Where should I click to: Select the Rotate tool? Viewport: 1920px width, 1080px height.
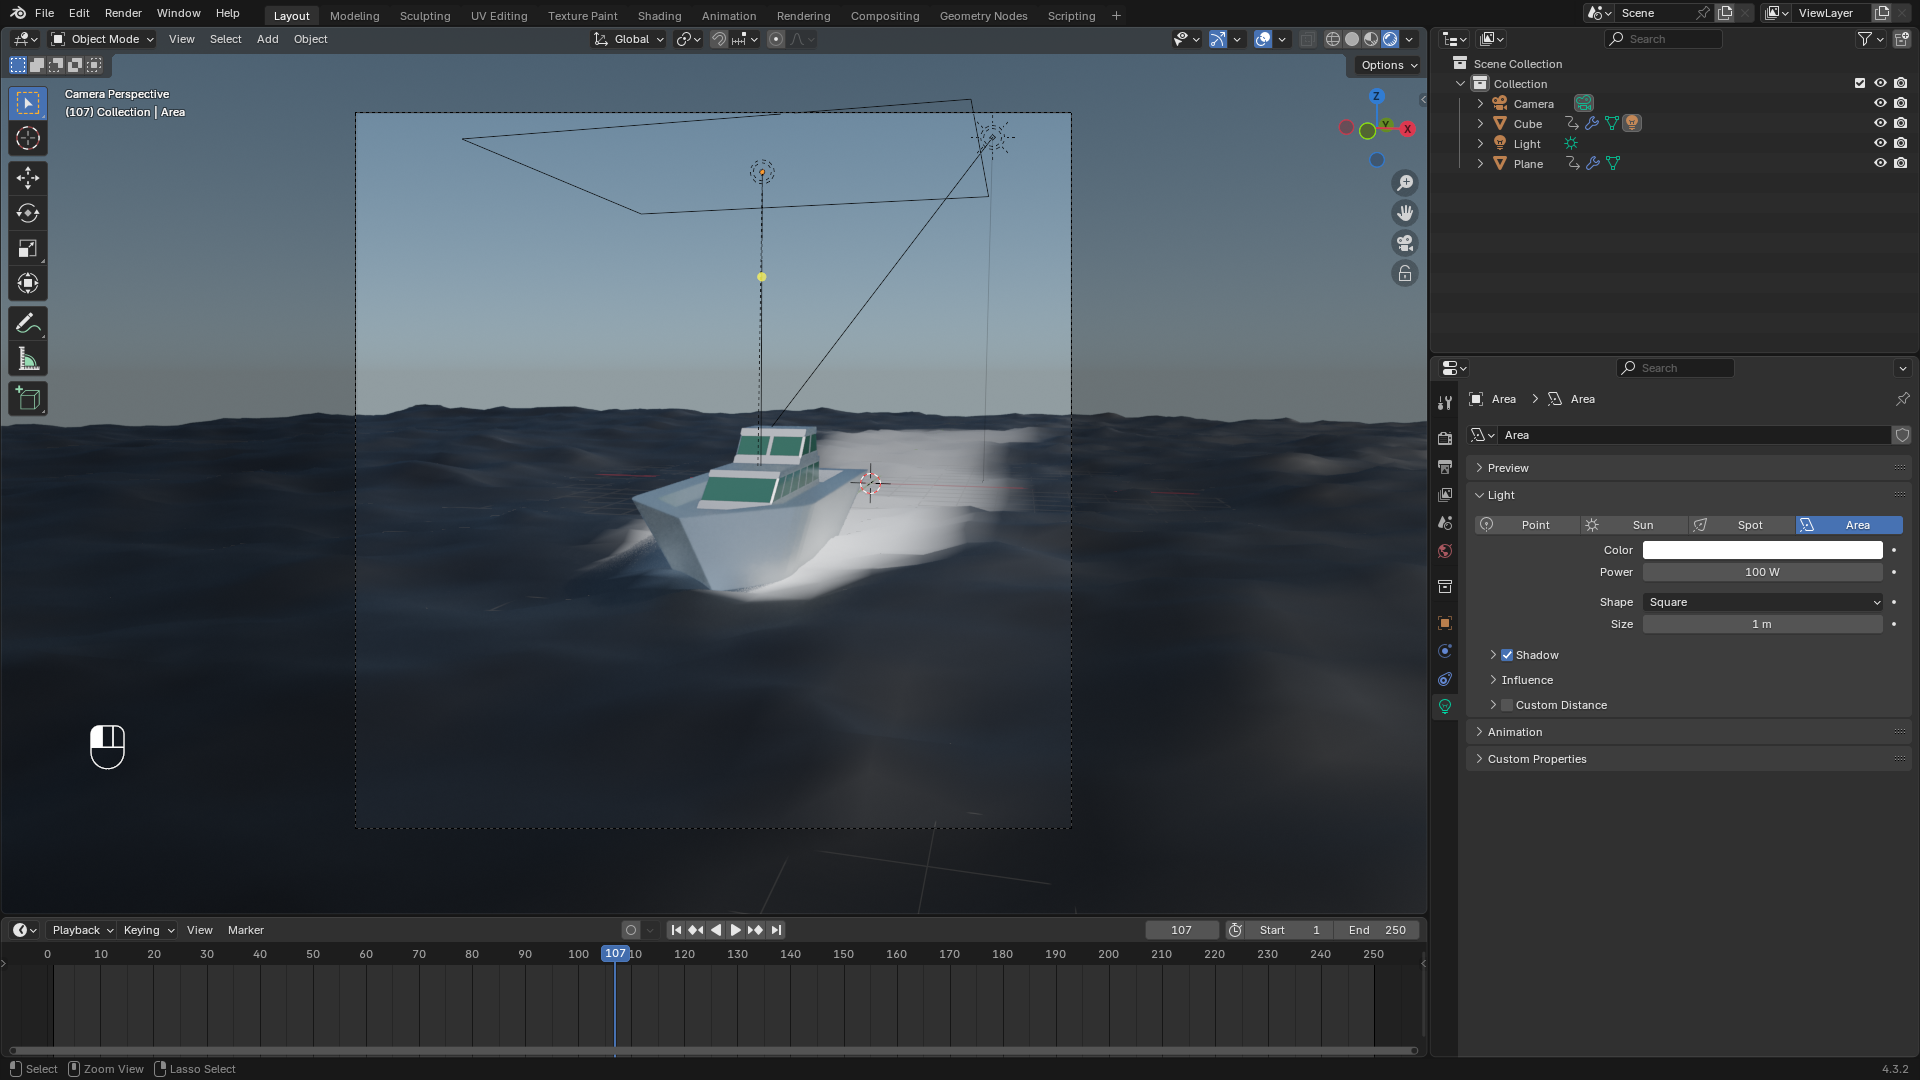click(x=28, y=213)
